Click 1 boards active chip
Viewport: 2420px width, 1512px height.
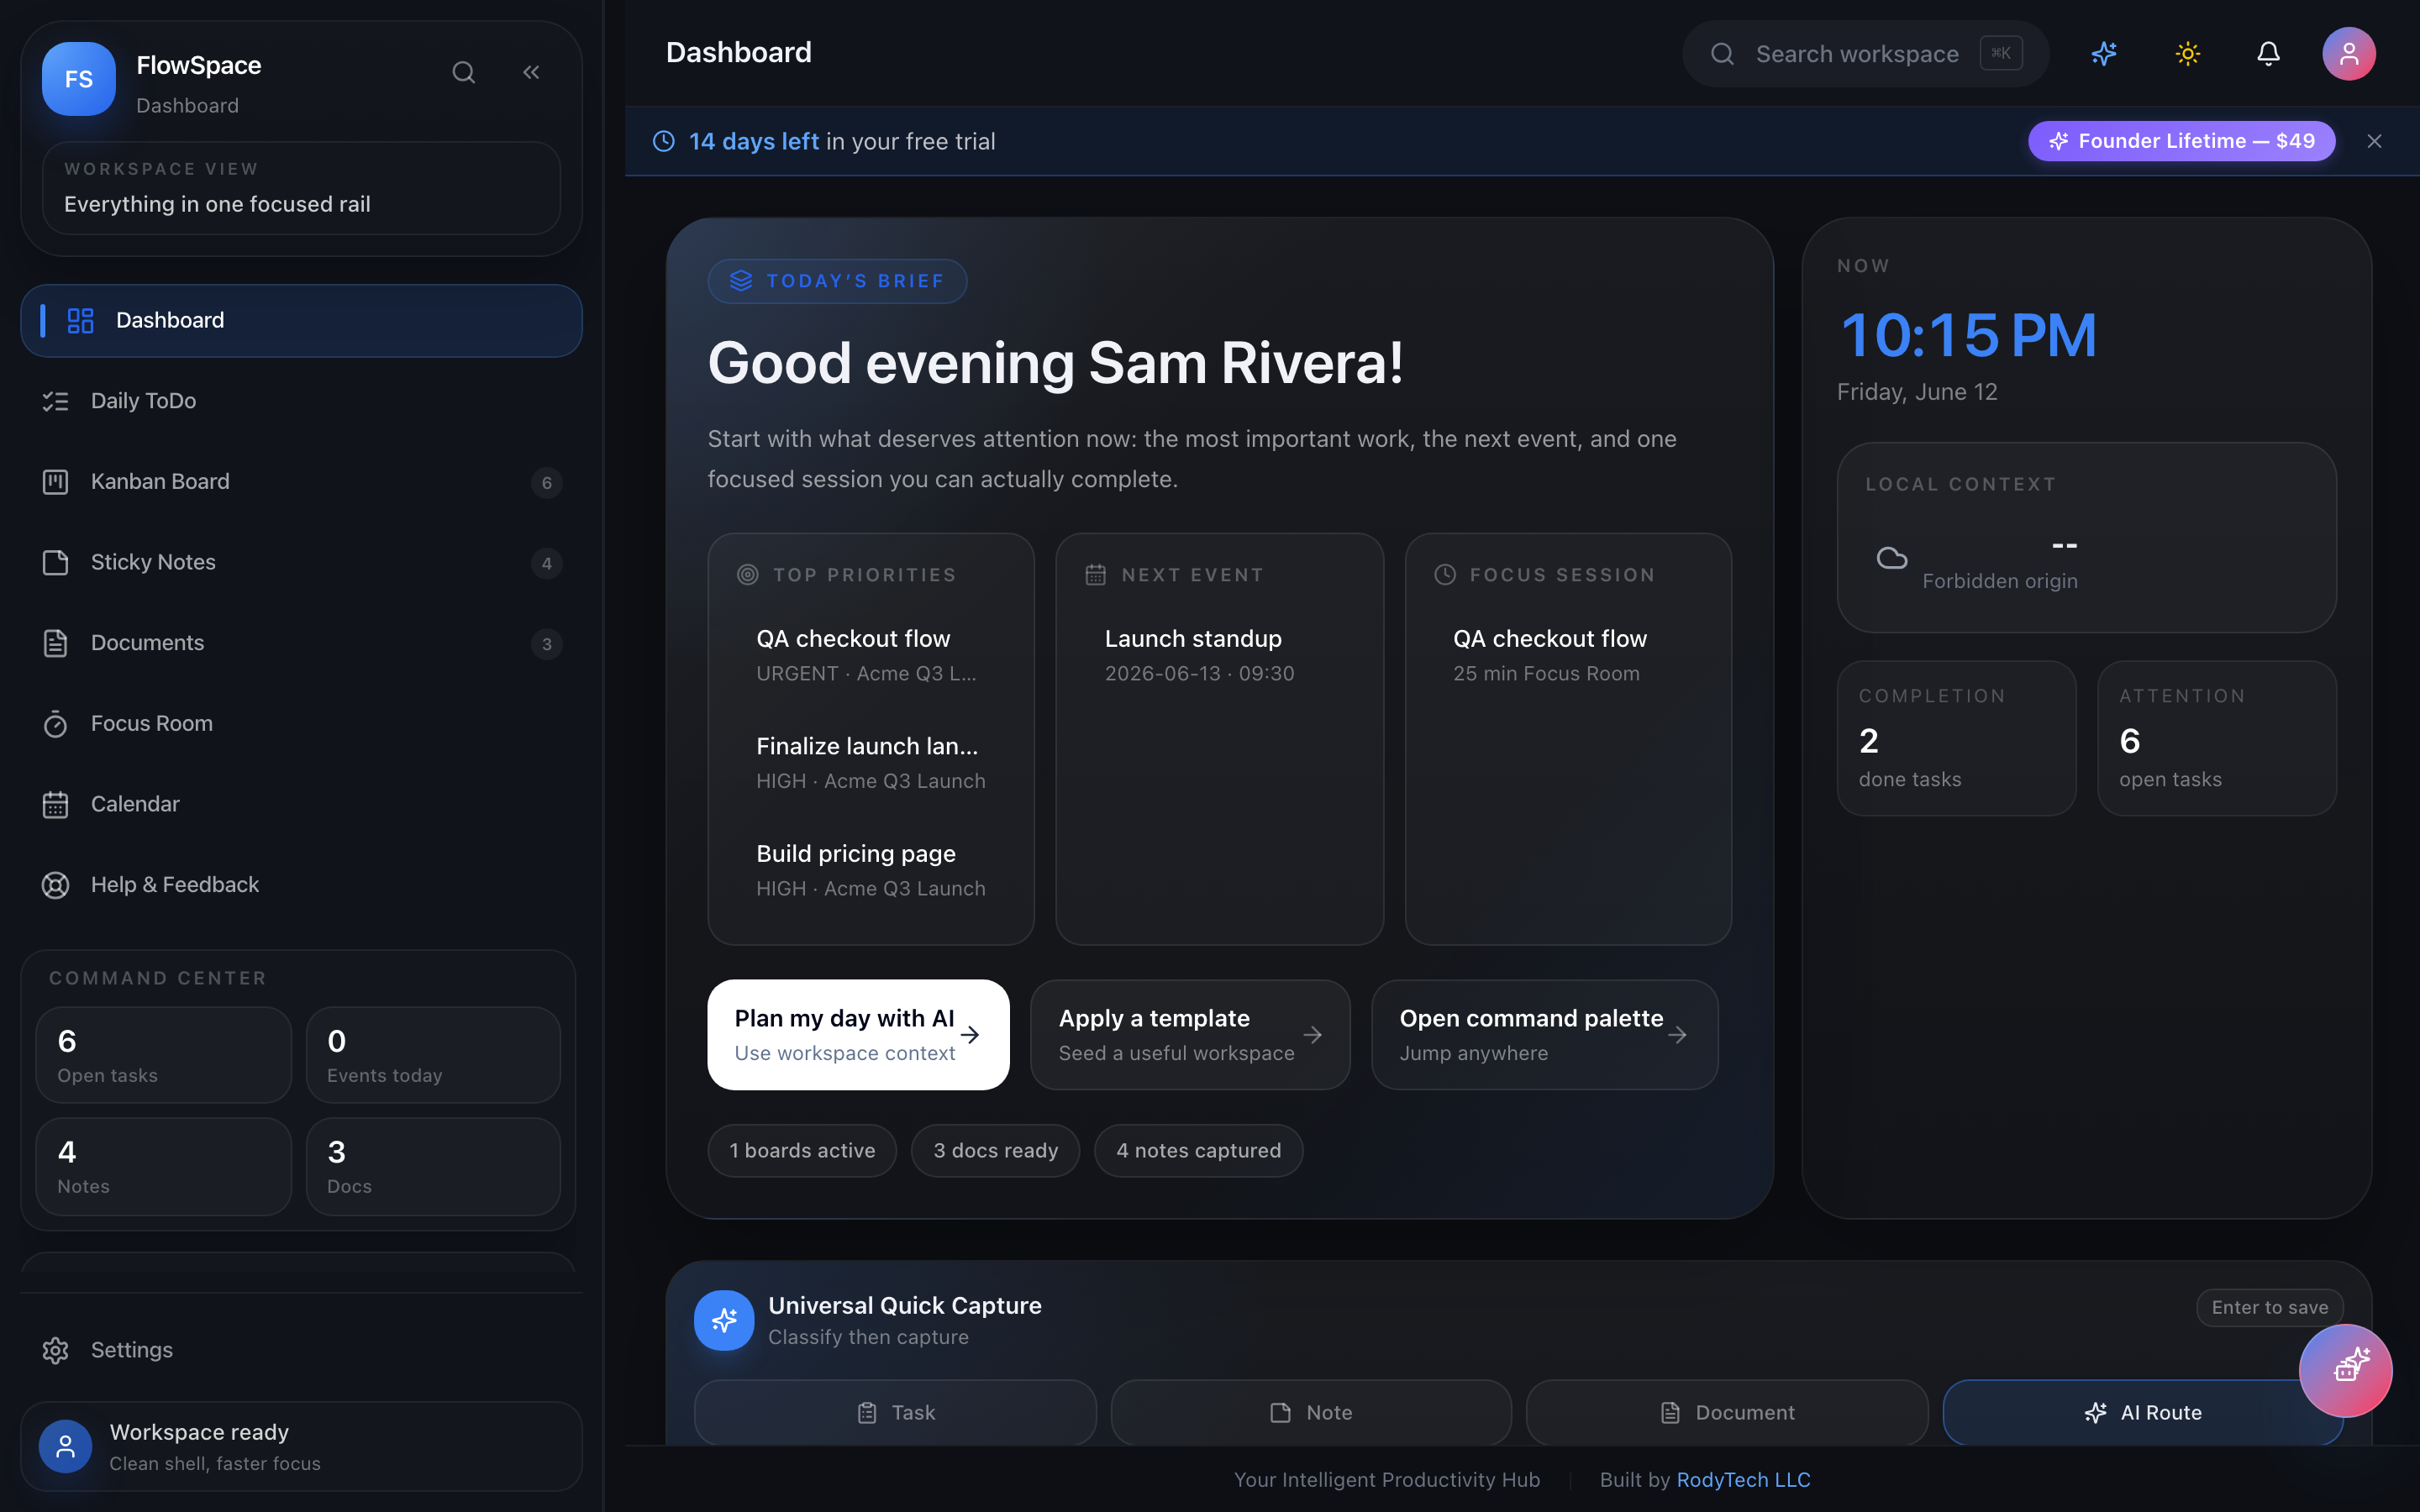point(802,1150)
